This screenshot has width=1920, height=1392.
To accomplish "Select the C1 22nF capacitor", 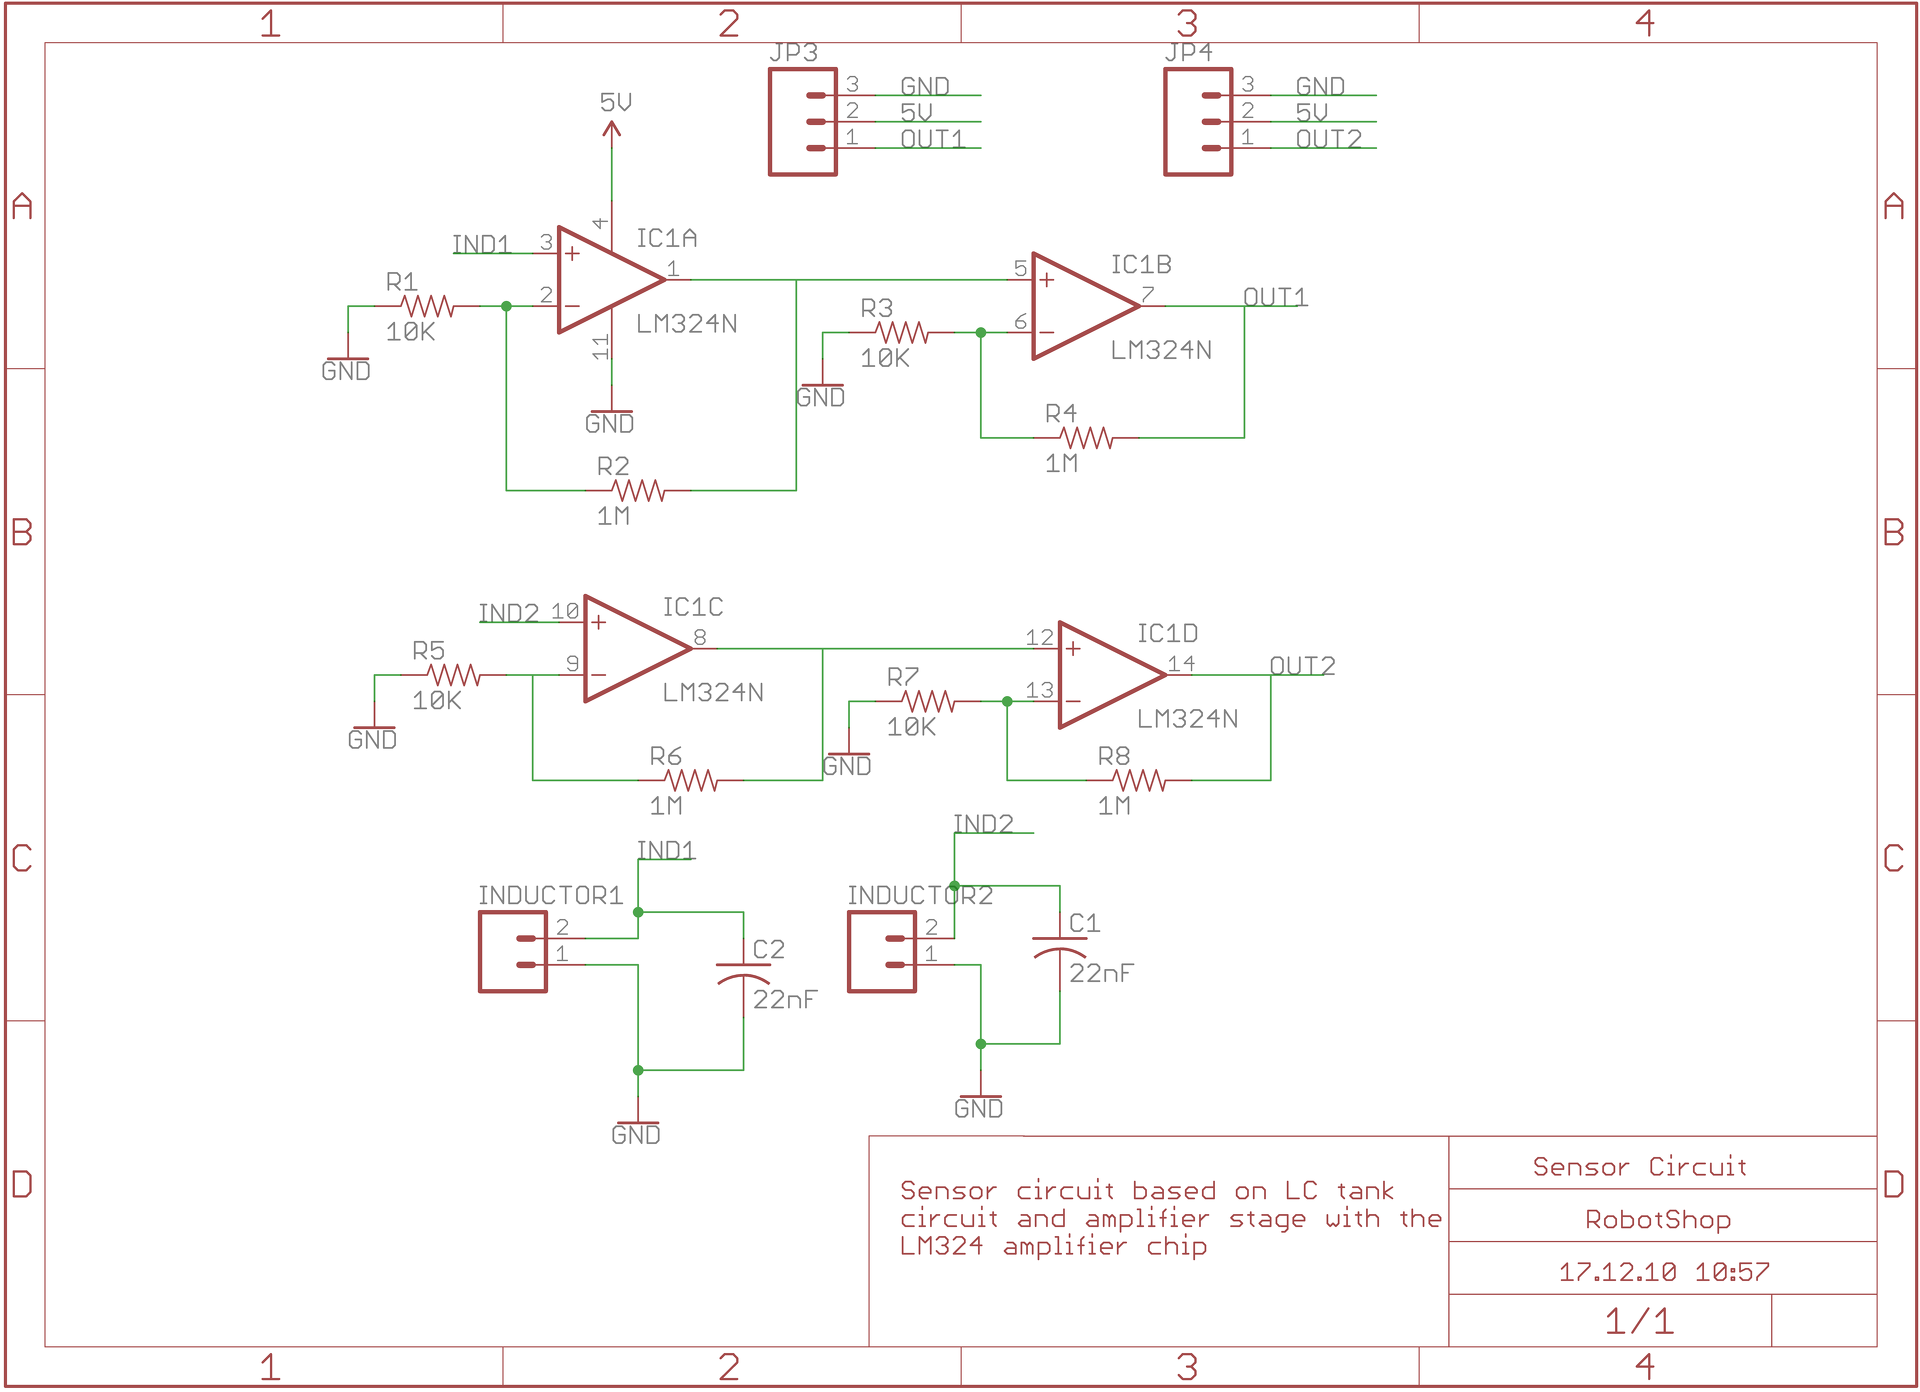I will pyautogui.click(x=1059, y=945).
